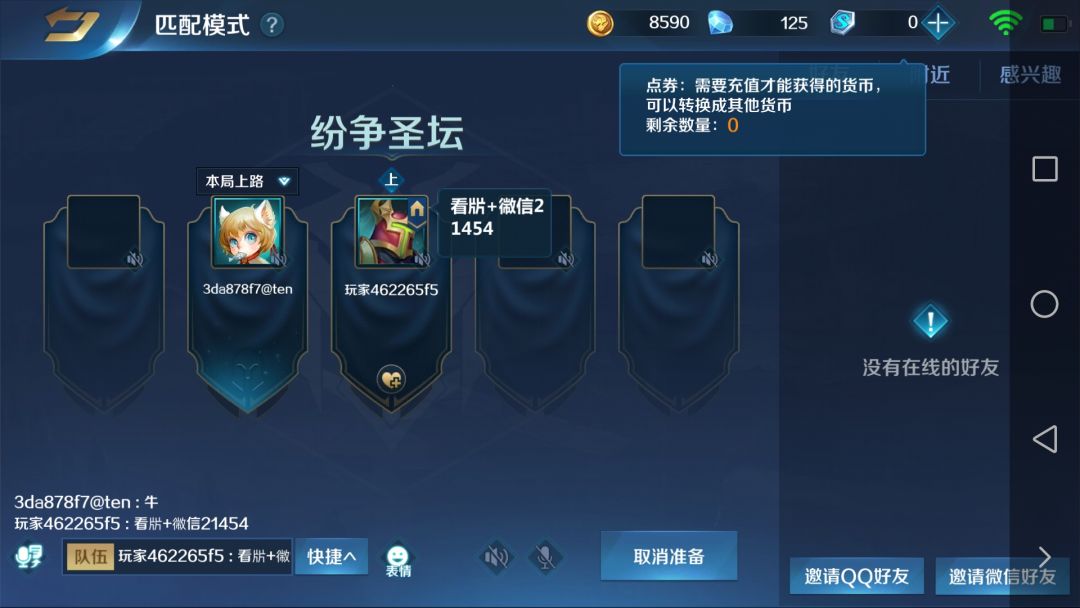Screen dimensions: 1080x608
Task: Tap the gold coin currency icon
Action: pyautogui.click(x=600, y=23)
